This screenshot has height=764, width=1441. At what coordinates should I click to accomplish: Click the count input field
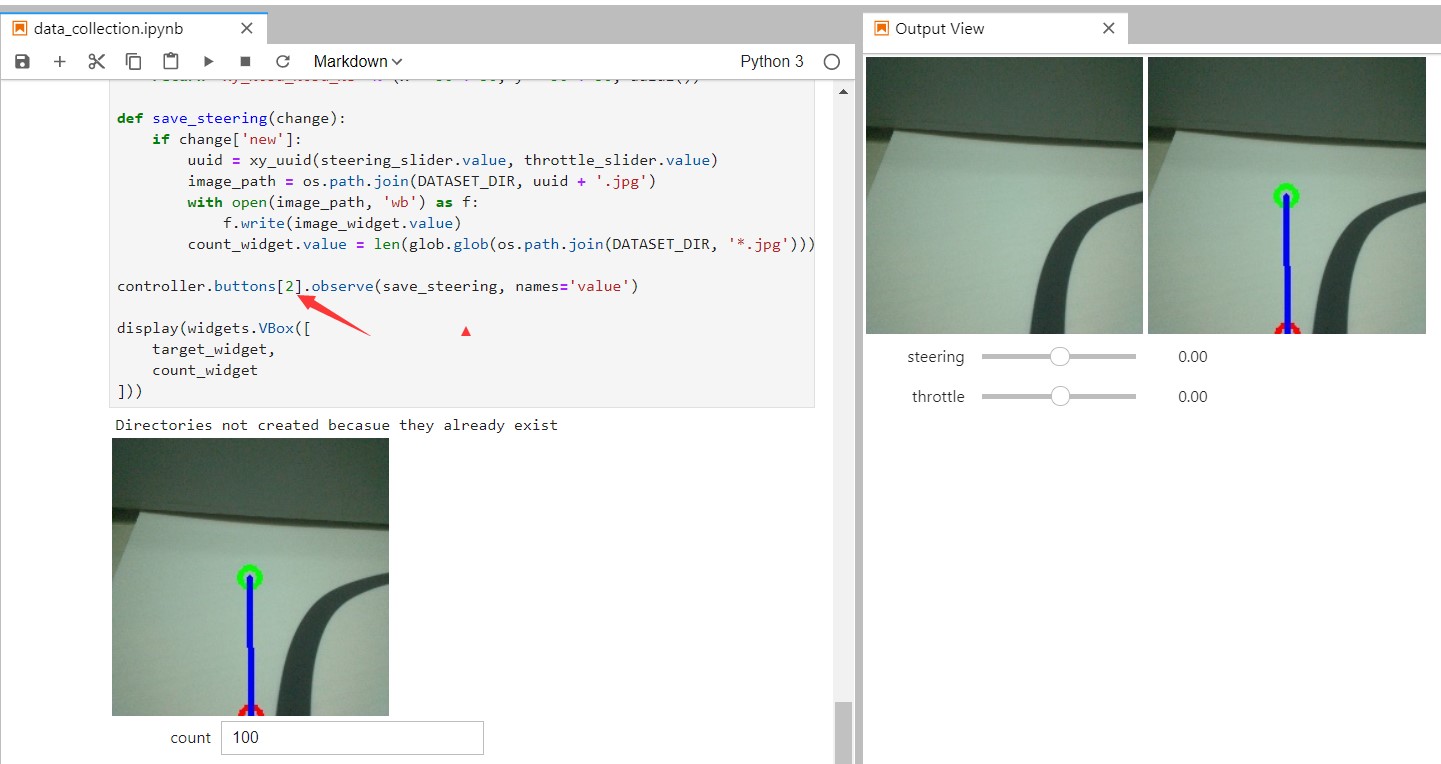pyautogui.click(x=352, y=738)
